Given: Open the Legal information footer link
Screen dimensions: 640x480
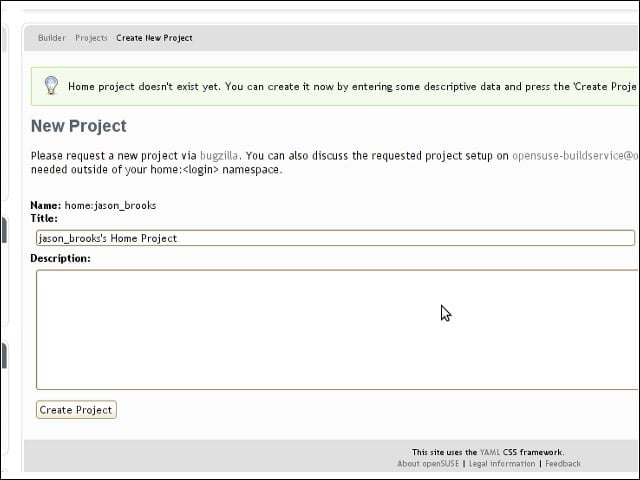Looking at the screenshot, I should (x=502, y=464).
